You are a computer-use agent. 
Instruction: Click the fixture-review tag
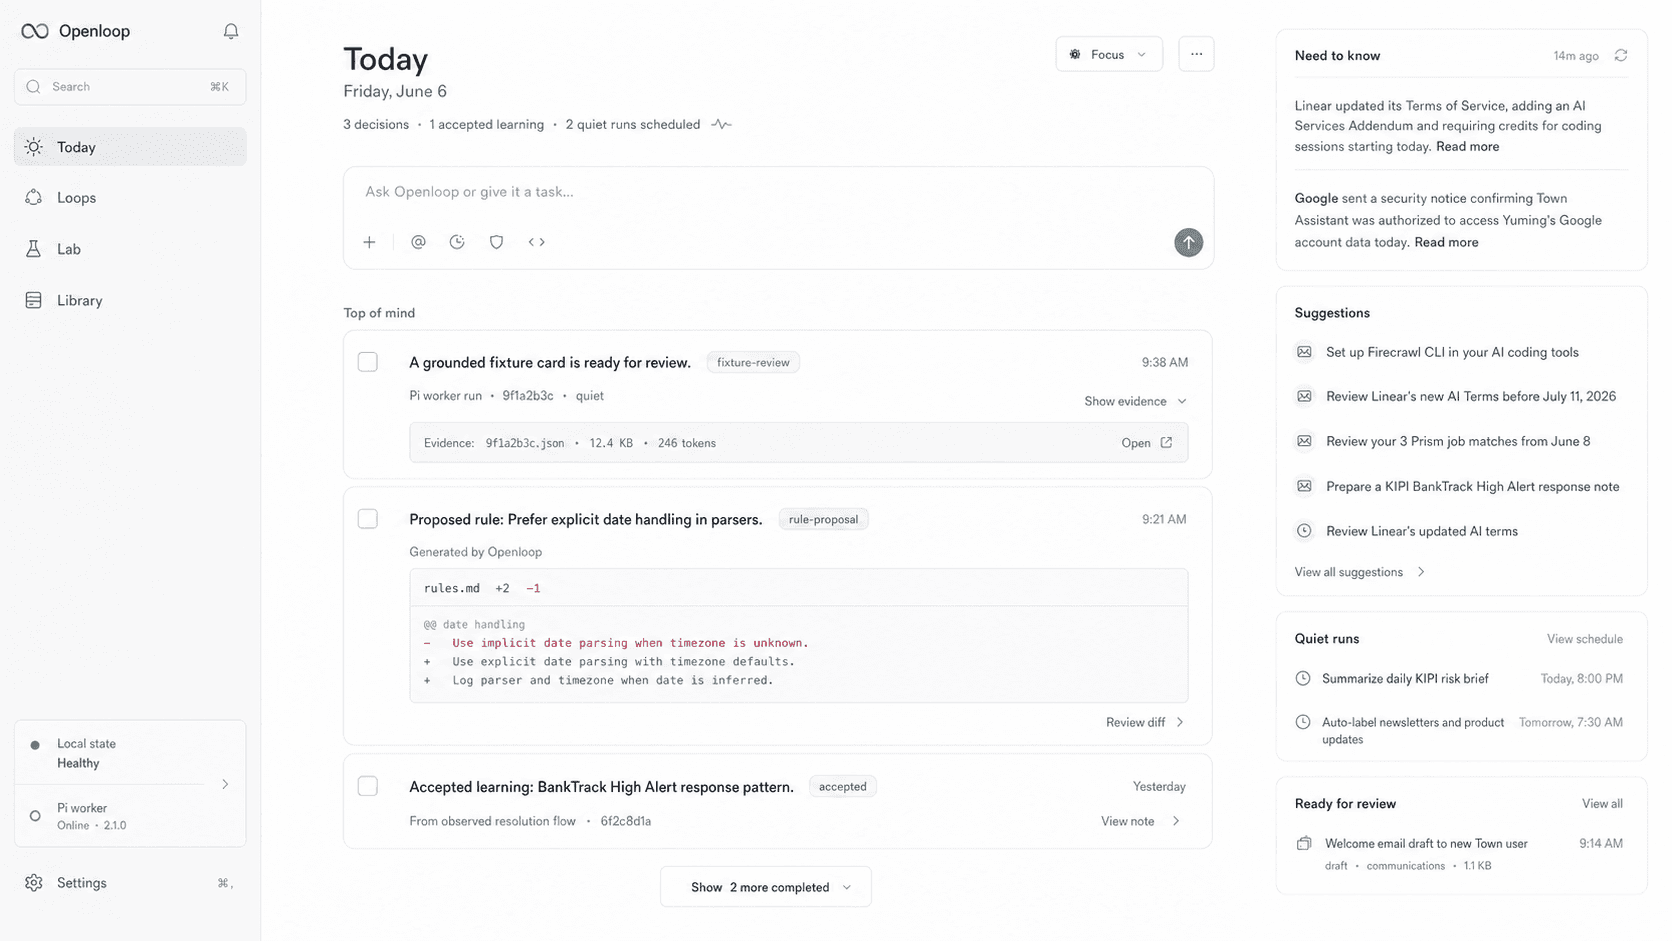753,362
